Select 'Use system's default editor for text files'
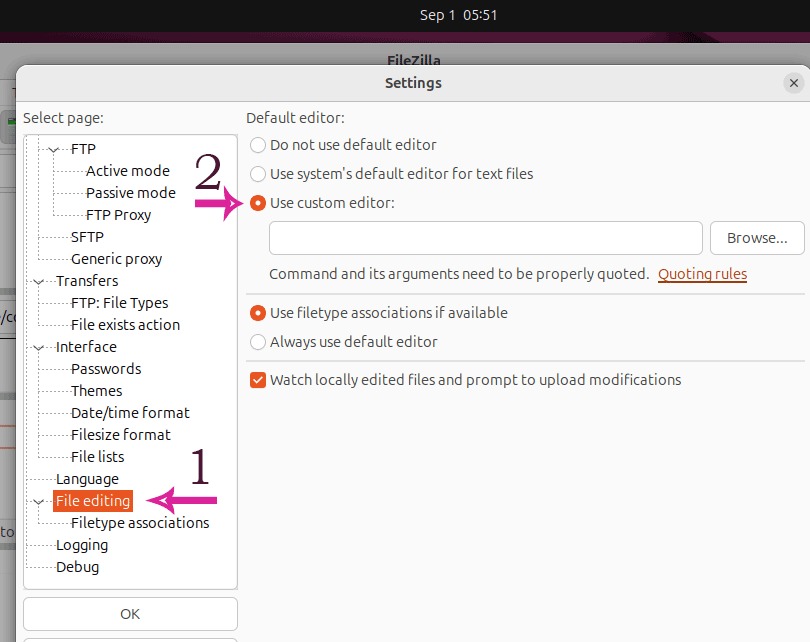The width and height of the screenshot is (810, 642). (258, 174)
